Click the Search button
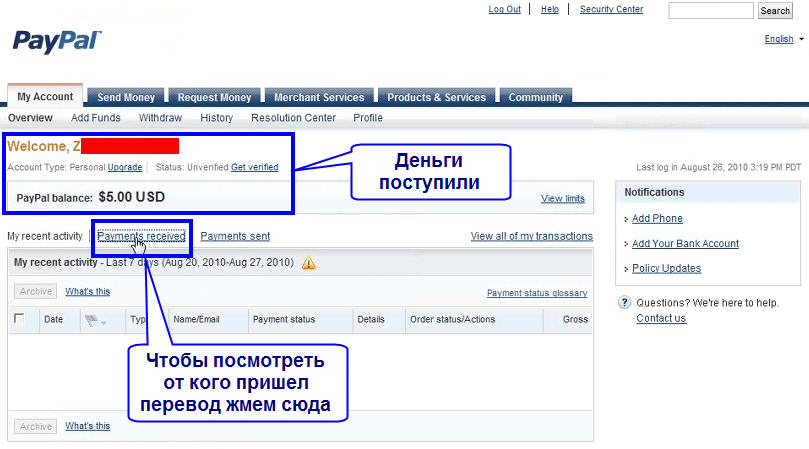 pos(775,10)
